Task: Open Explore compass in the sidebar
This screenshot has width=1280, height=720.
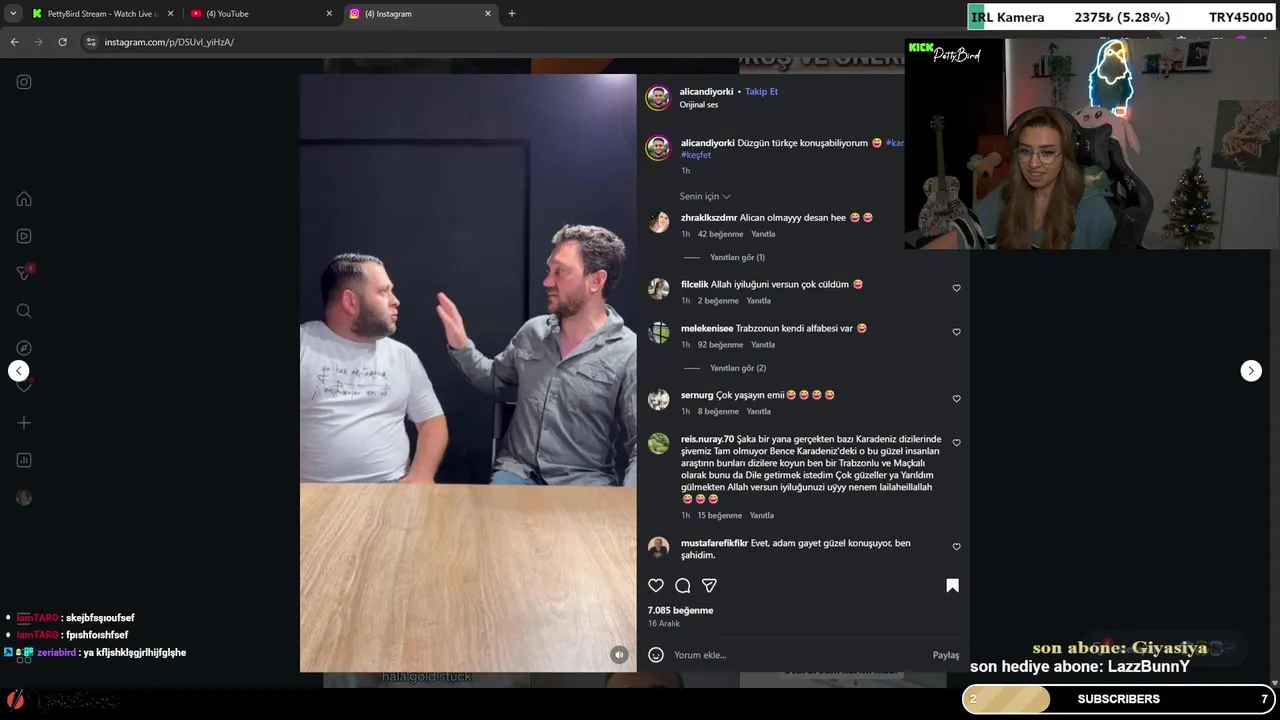Action: pos(24,348)
